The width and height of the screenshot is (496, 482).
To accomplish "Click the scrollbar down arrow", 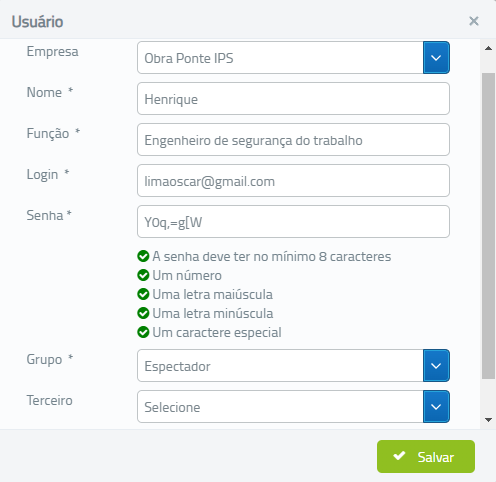I will click(488, 420).
